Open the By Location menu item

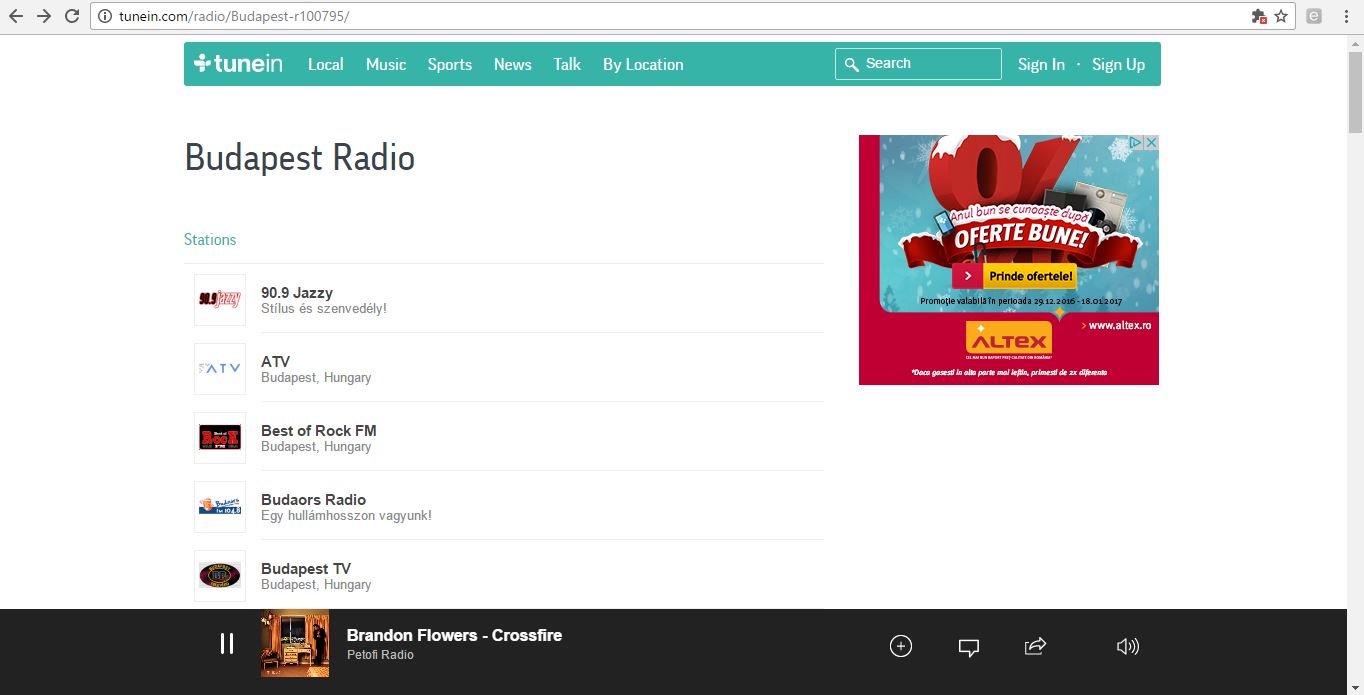point(643,64)
